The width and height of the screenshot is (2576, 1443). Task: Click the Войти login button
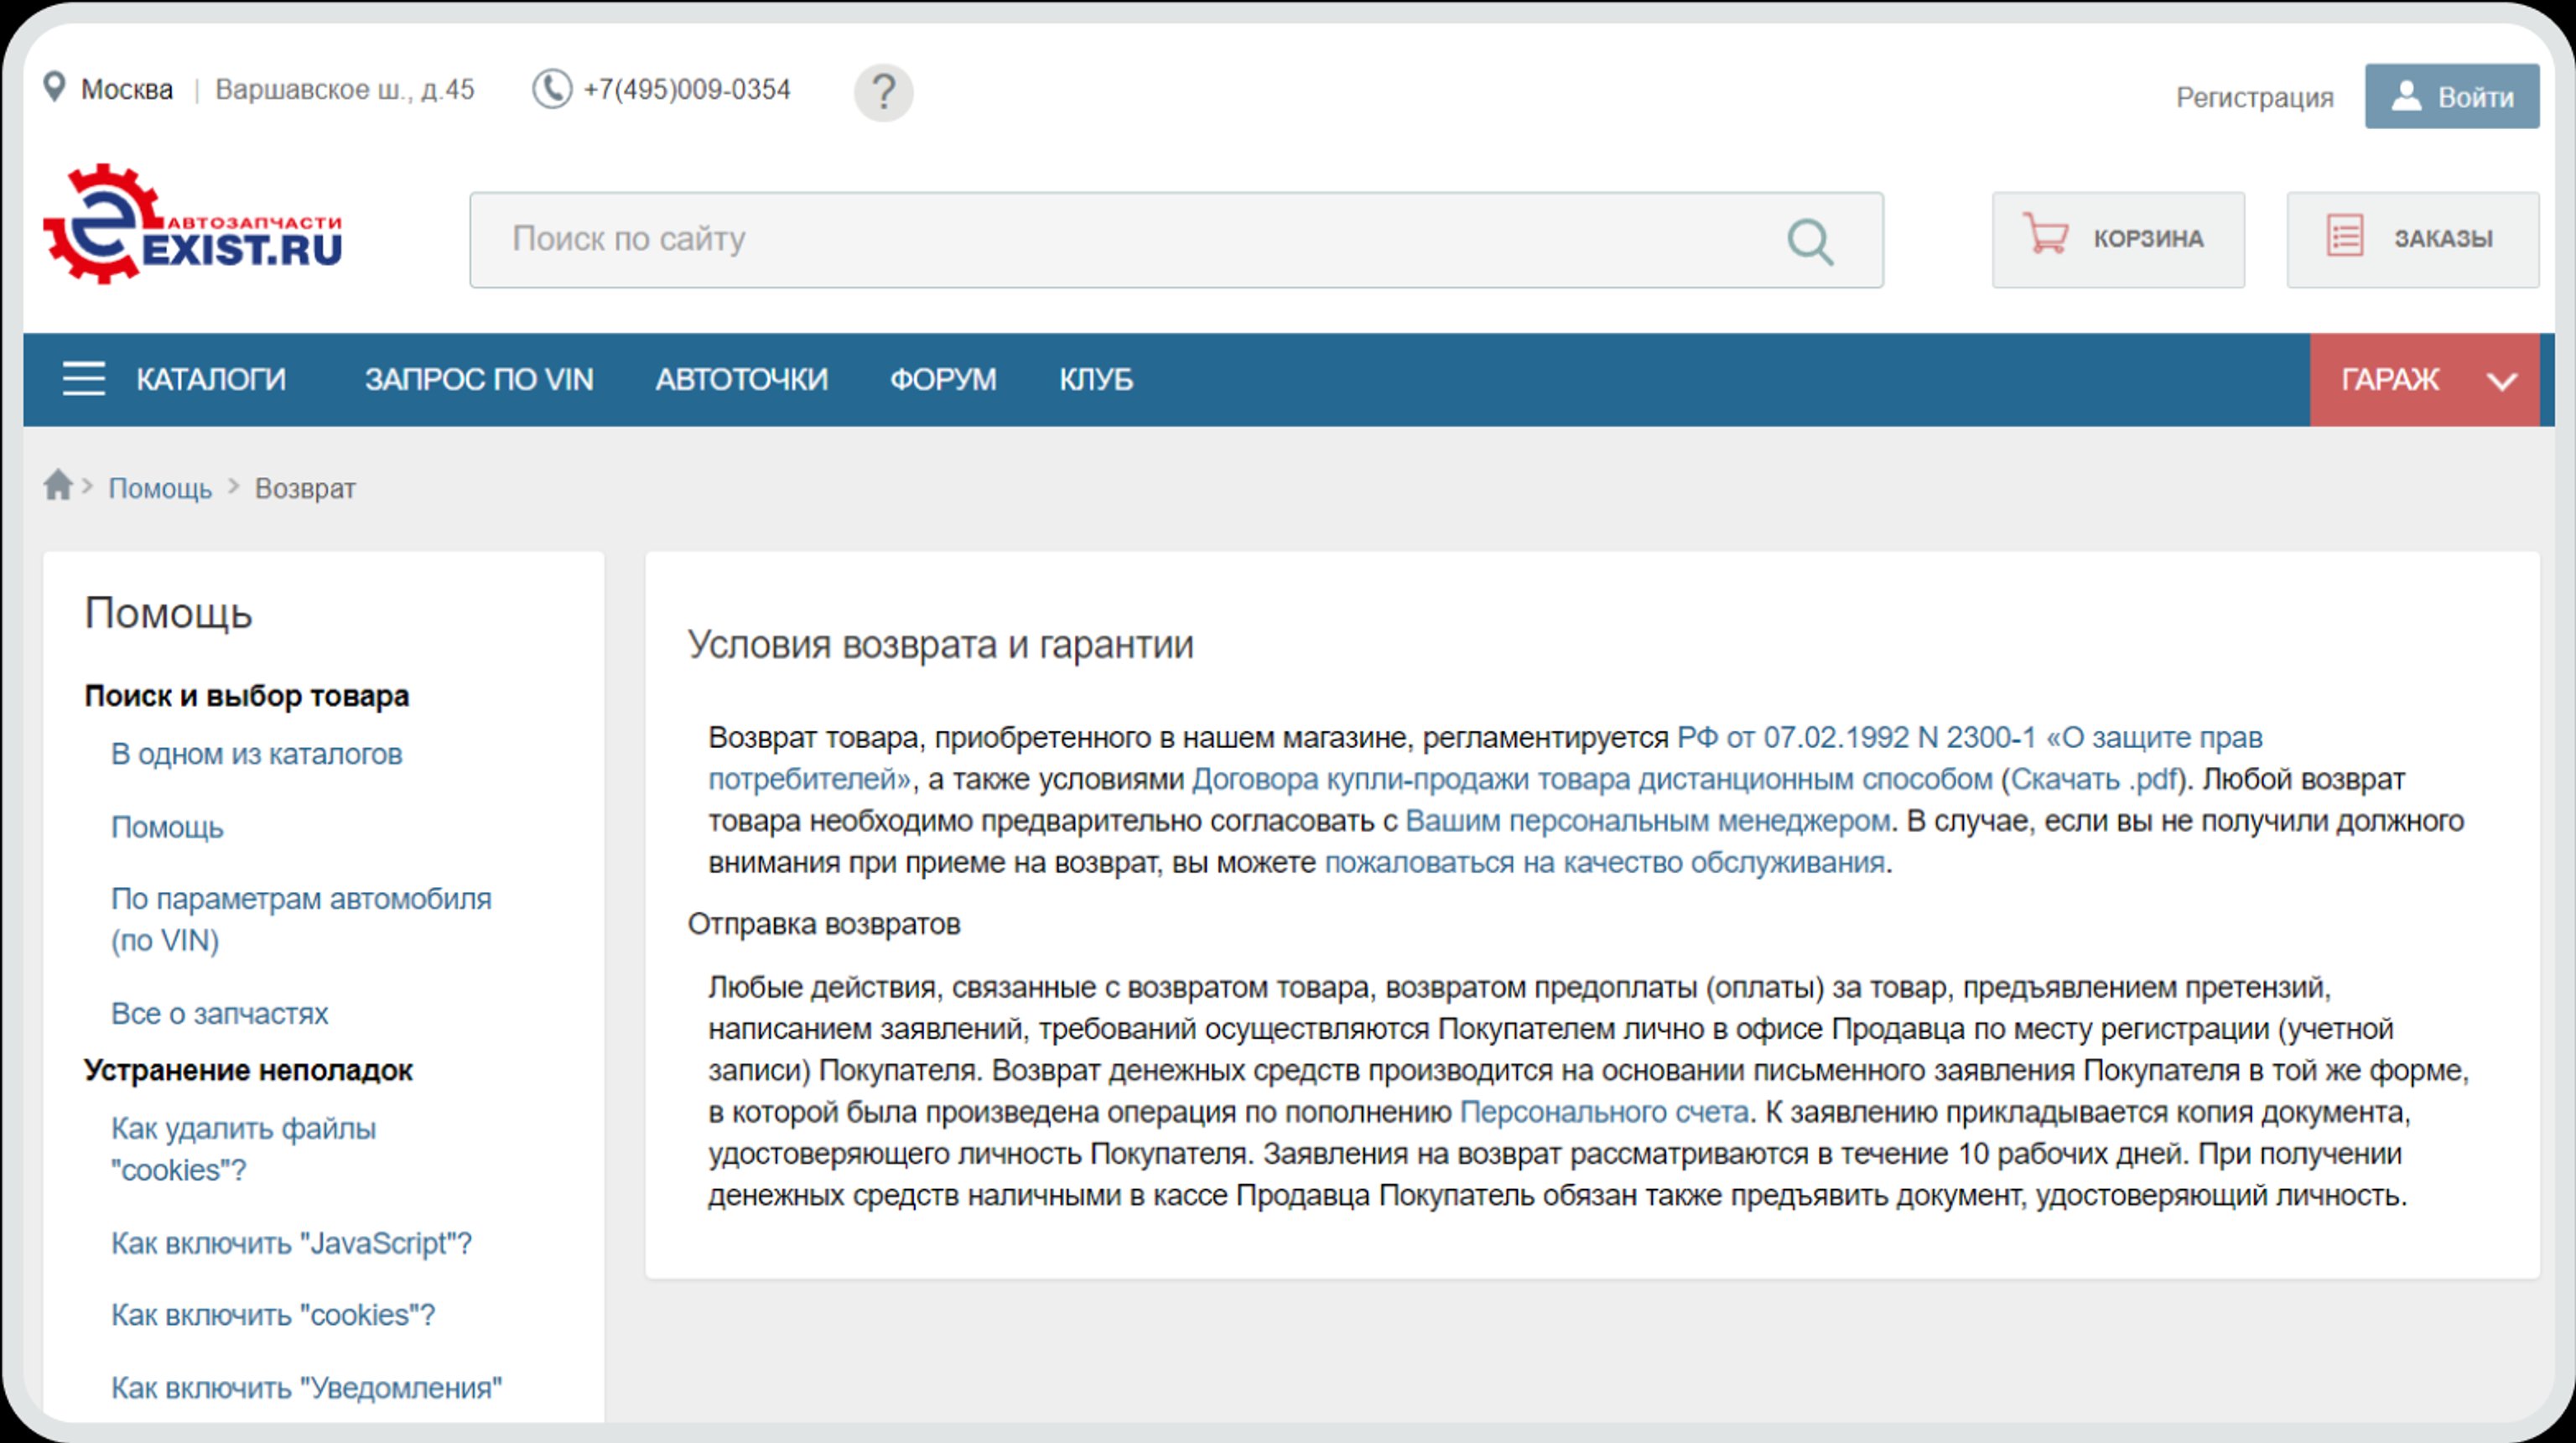click(2451, 97)
